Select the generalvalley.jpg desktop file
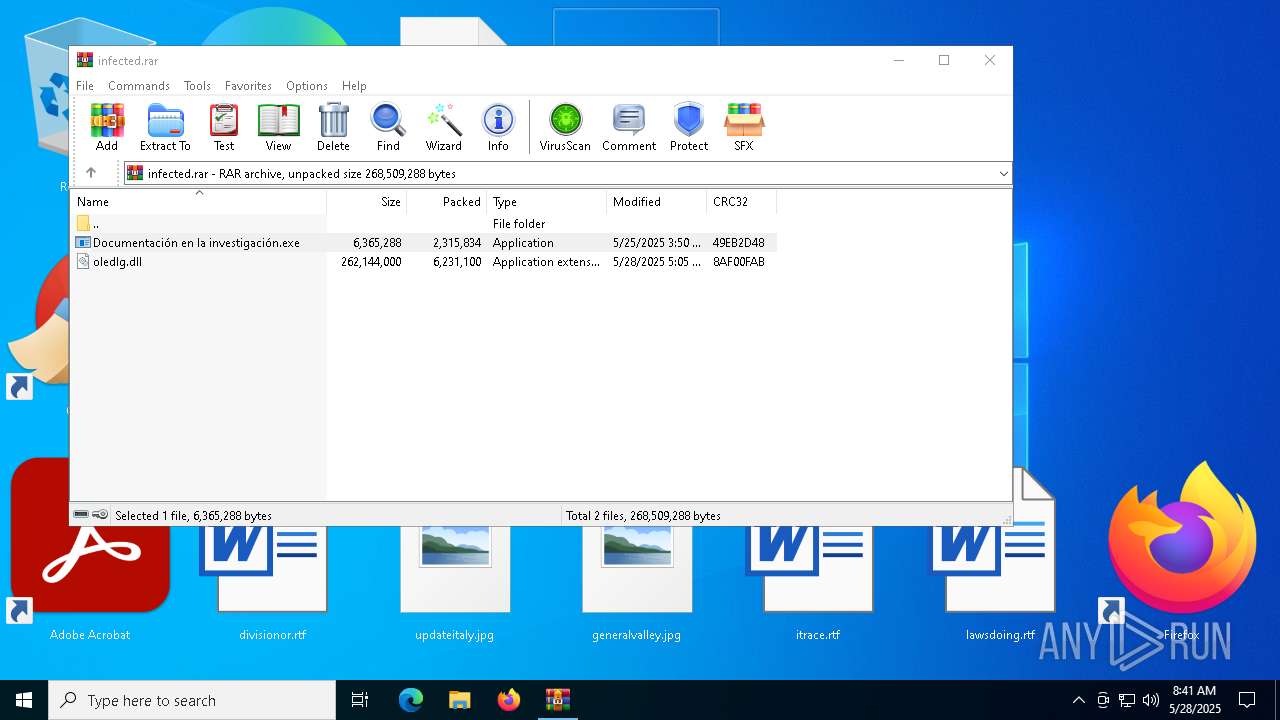Image resolution: width=1280 pixels, height=720 pixels. (636, 584)
